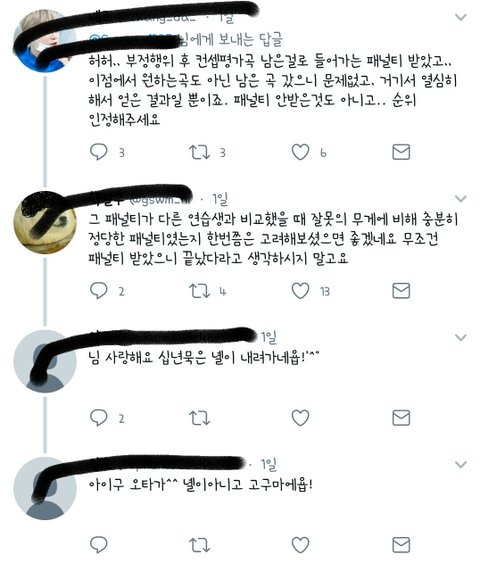Retweet the first tweet with 3 retweets
The image size is (480, 563).
pyautogui.click(x=200, y=152)
